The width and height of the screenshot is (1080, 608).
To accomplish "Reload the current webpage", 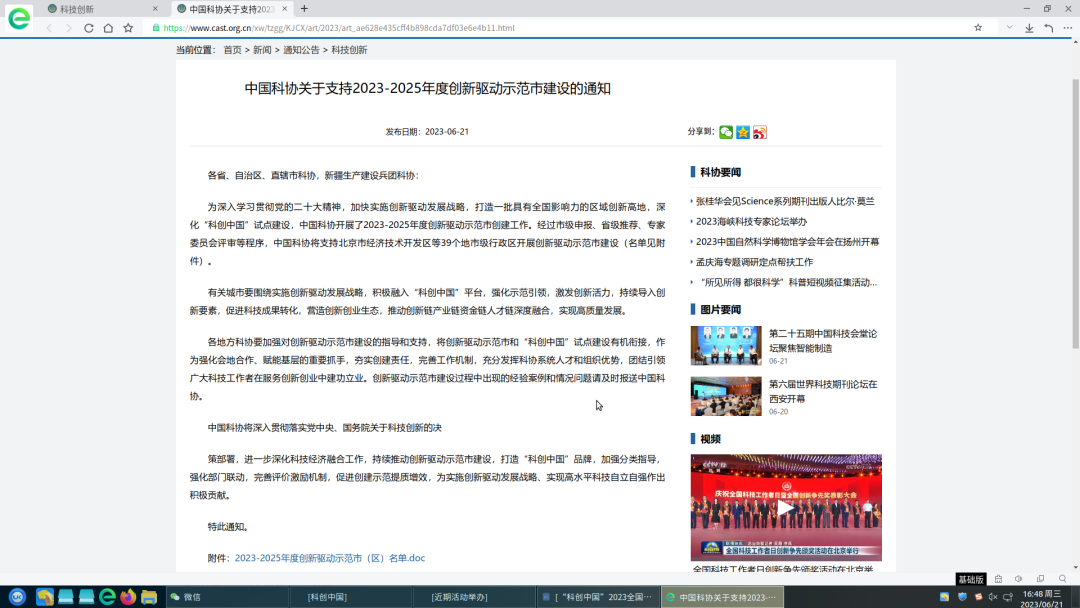I will (88, 28).
